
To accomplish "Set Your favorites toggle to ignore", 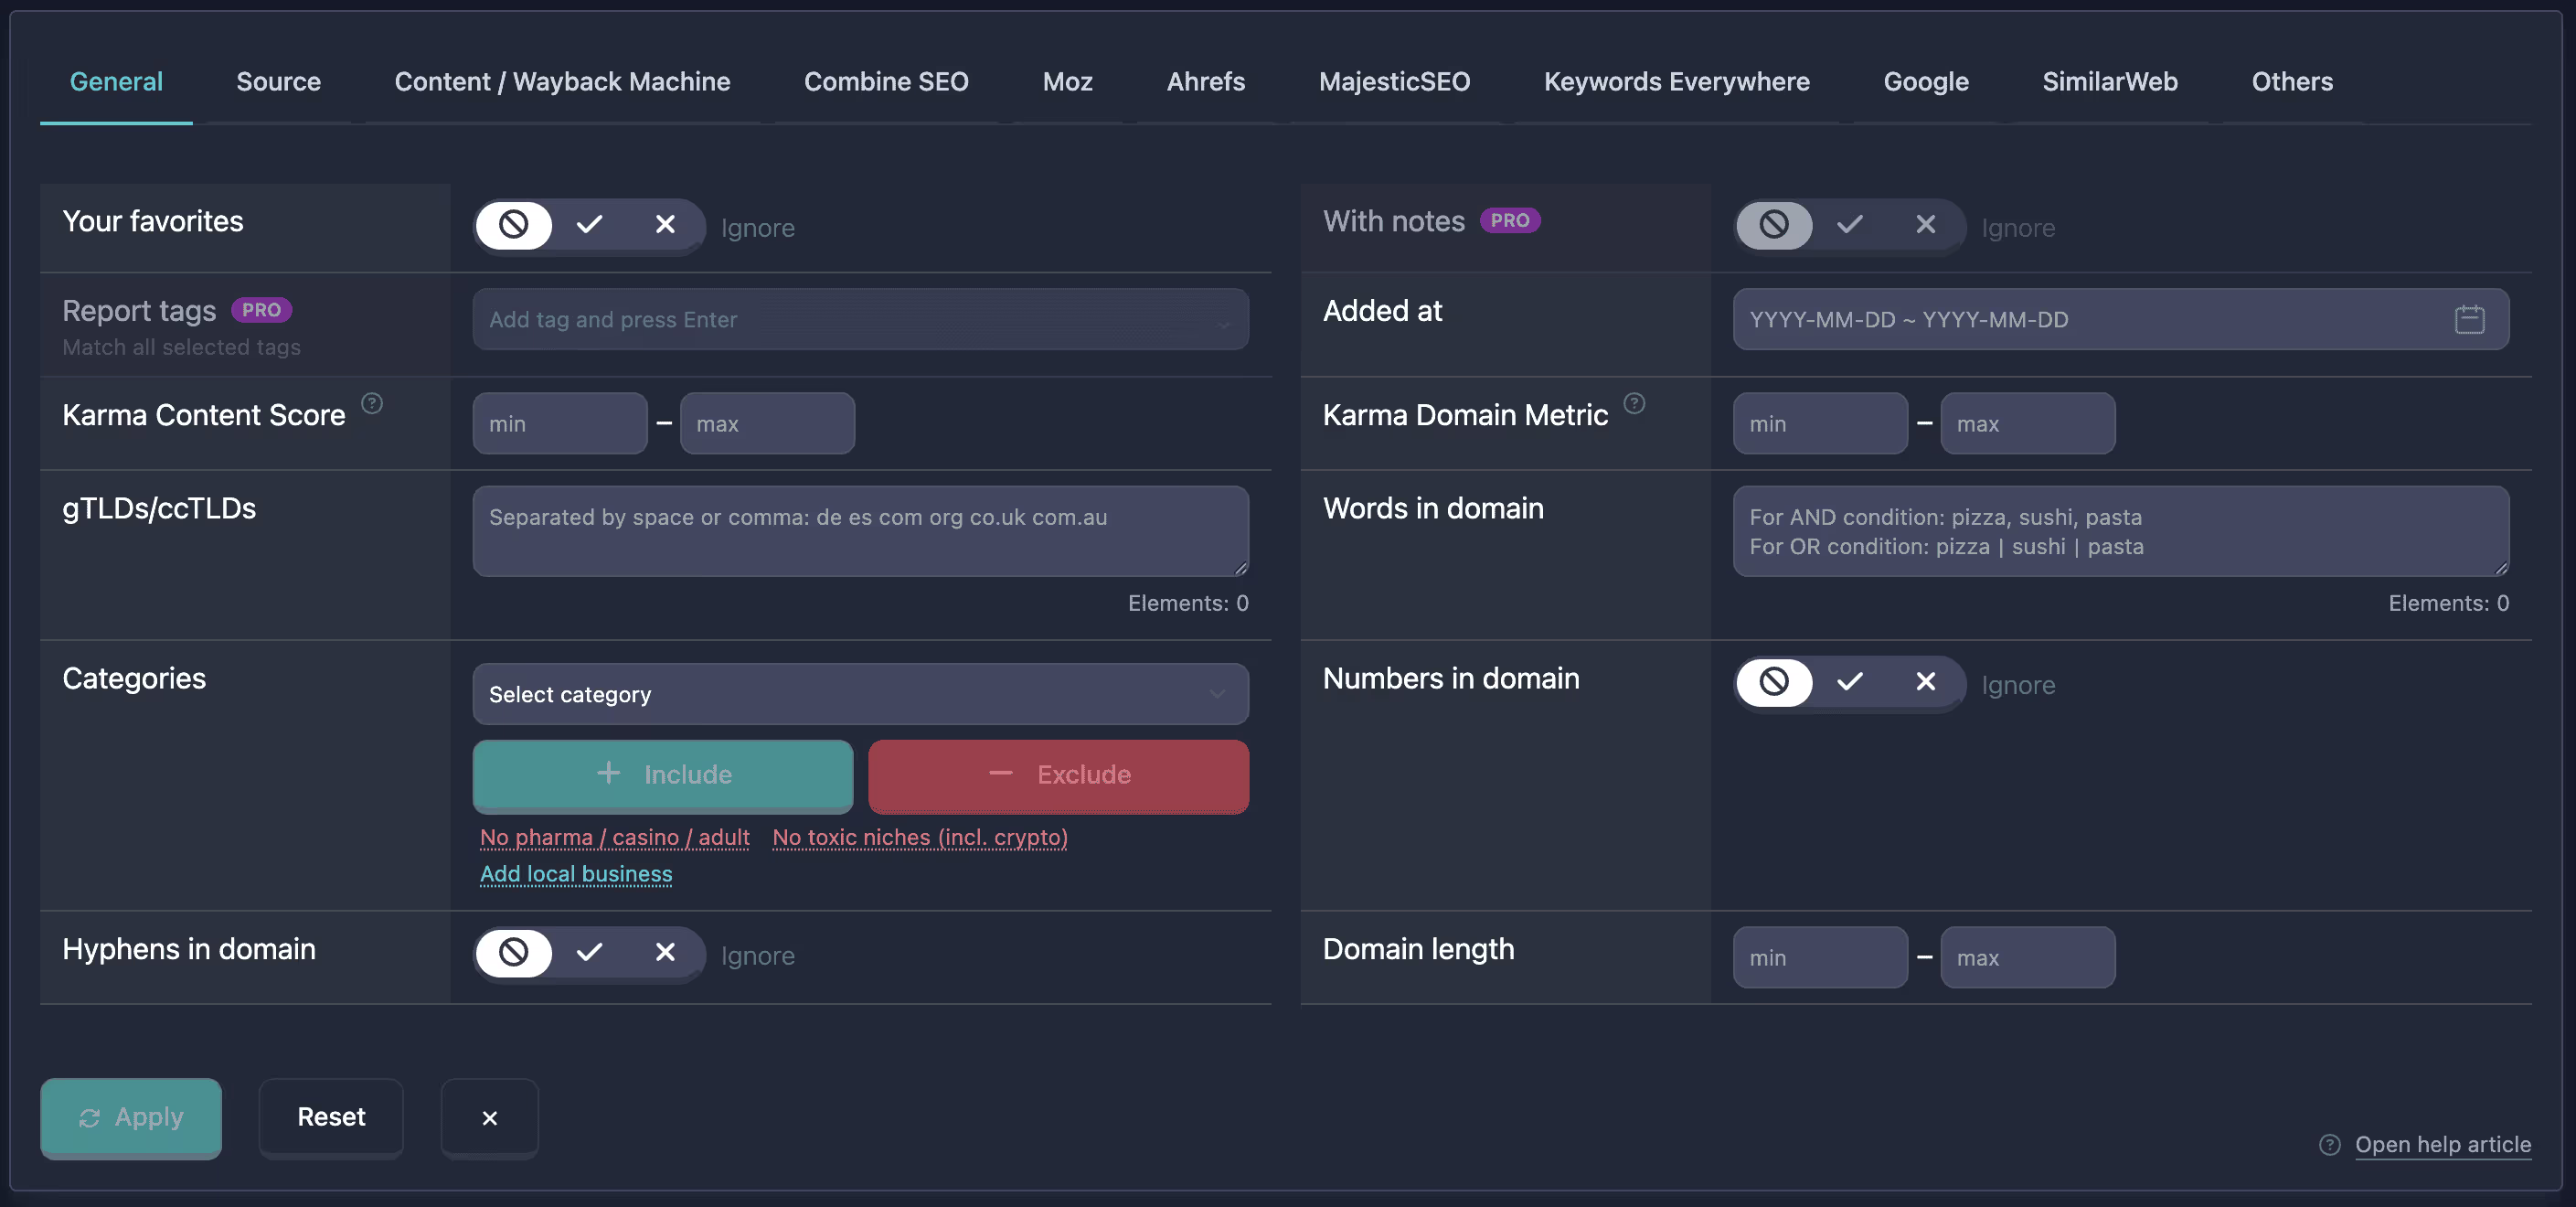I will (x=514, y=224).
